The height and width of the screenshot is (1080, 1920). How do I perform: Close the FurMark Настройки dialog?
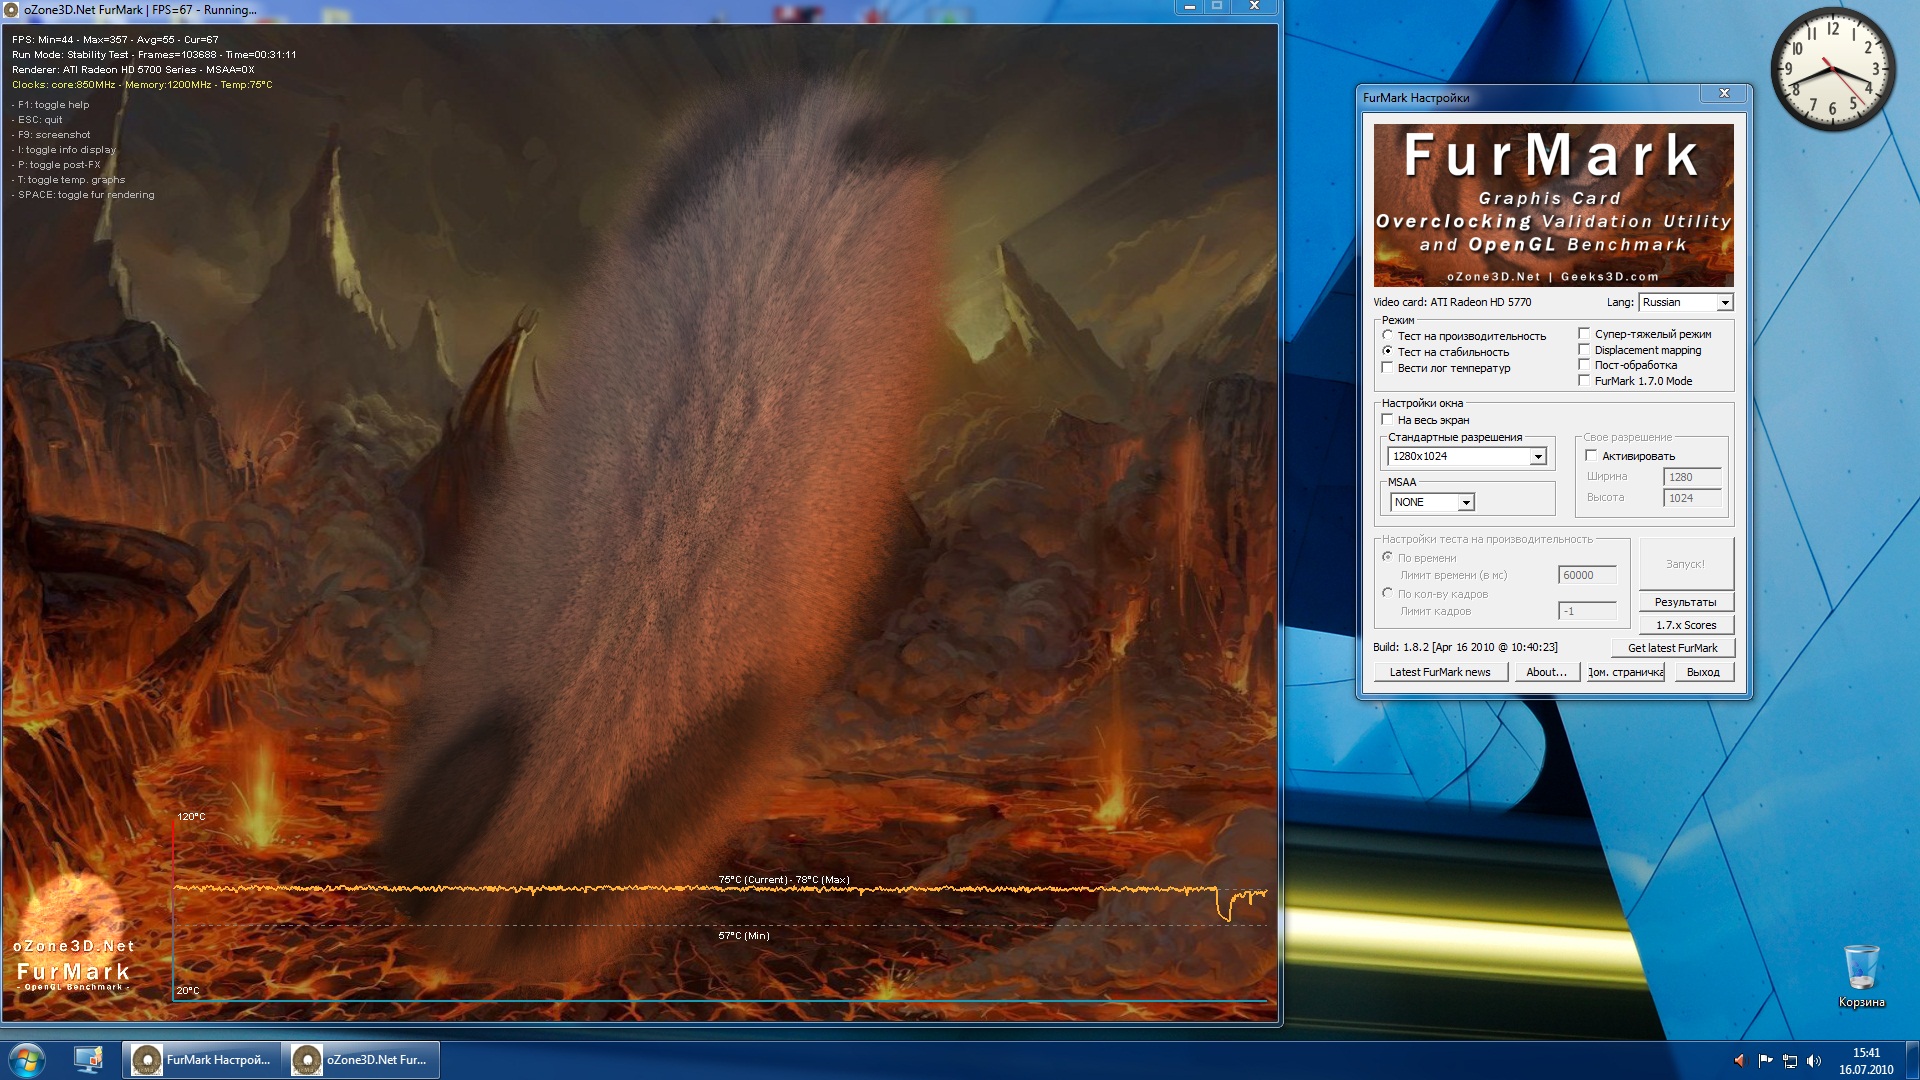[x=1724, y=93]
